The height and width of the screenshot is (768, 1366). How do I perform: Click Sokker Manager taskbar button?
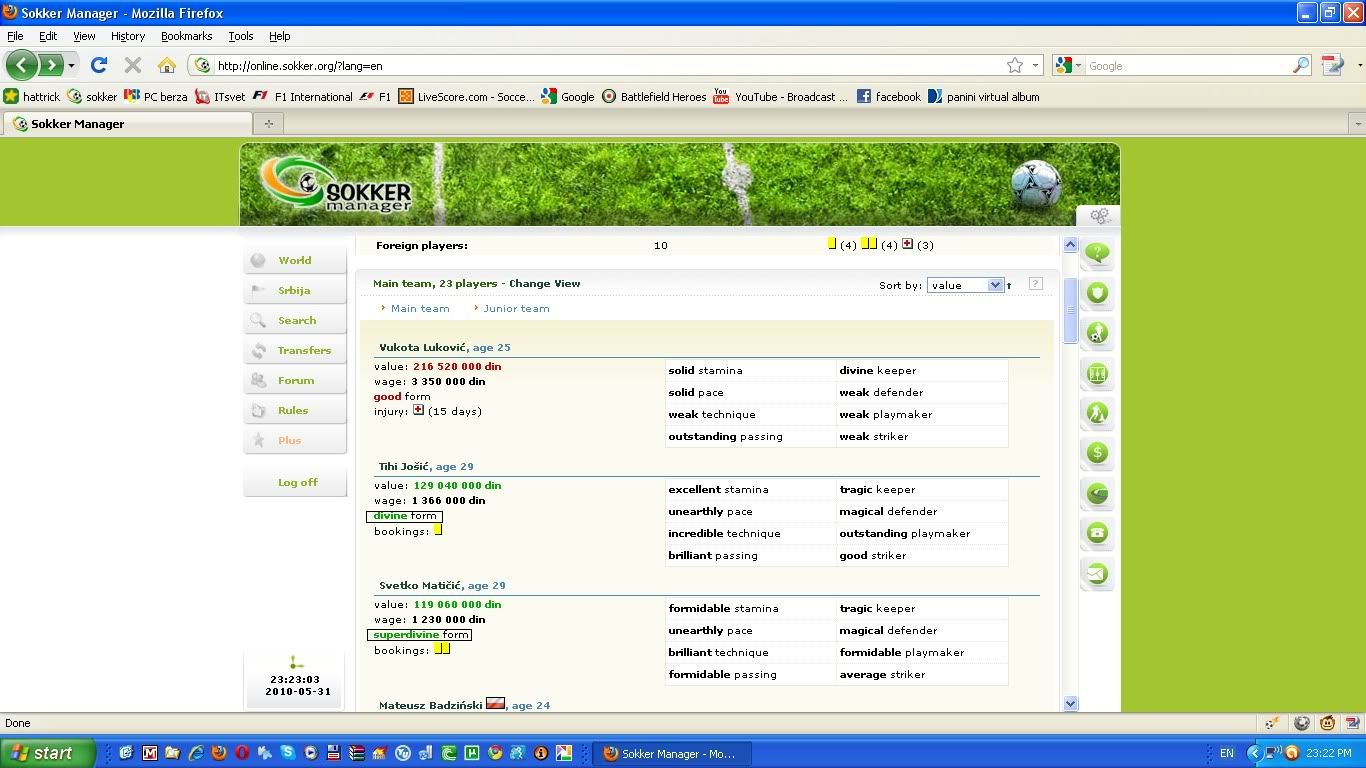(x=670, y=754)
